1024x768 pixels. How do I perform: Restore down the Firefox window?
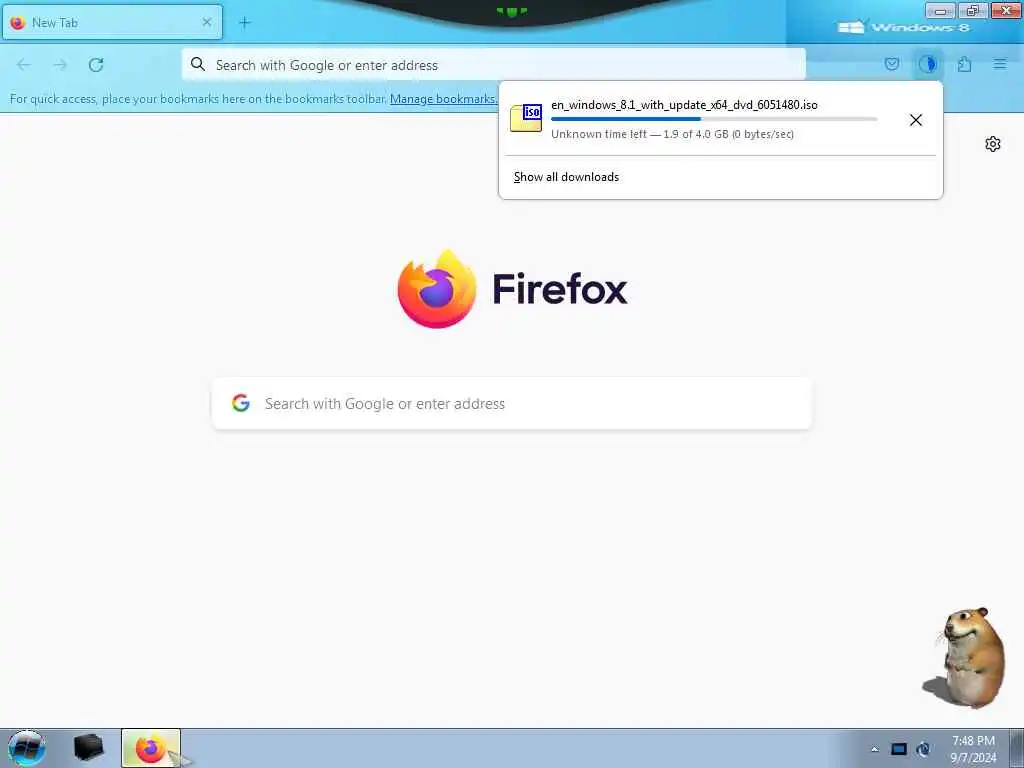click(x=973, y=11)
